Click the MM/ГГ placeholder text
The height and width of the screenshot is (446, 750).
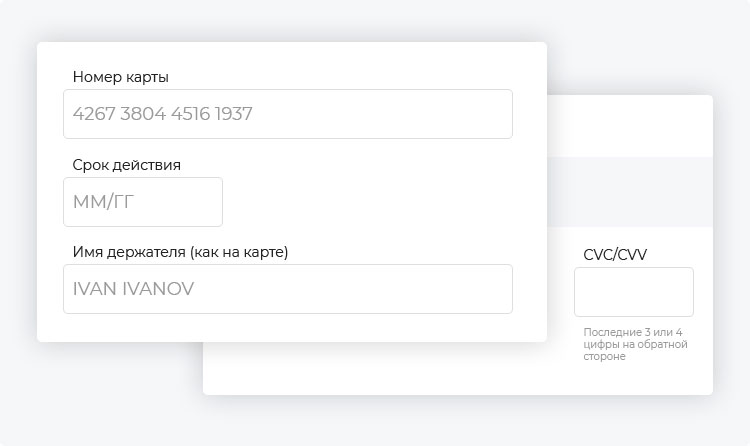pyautogui.click(x=103, y=202)
